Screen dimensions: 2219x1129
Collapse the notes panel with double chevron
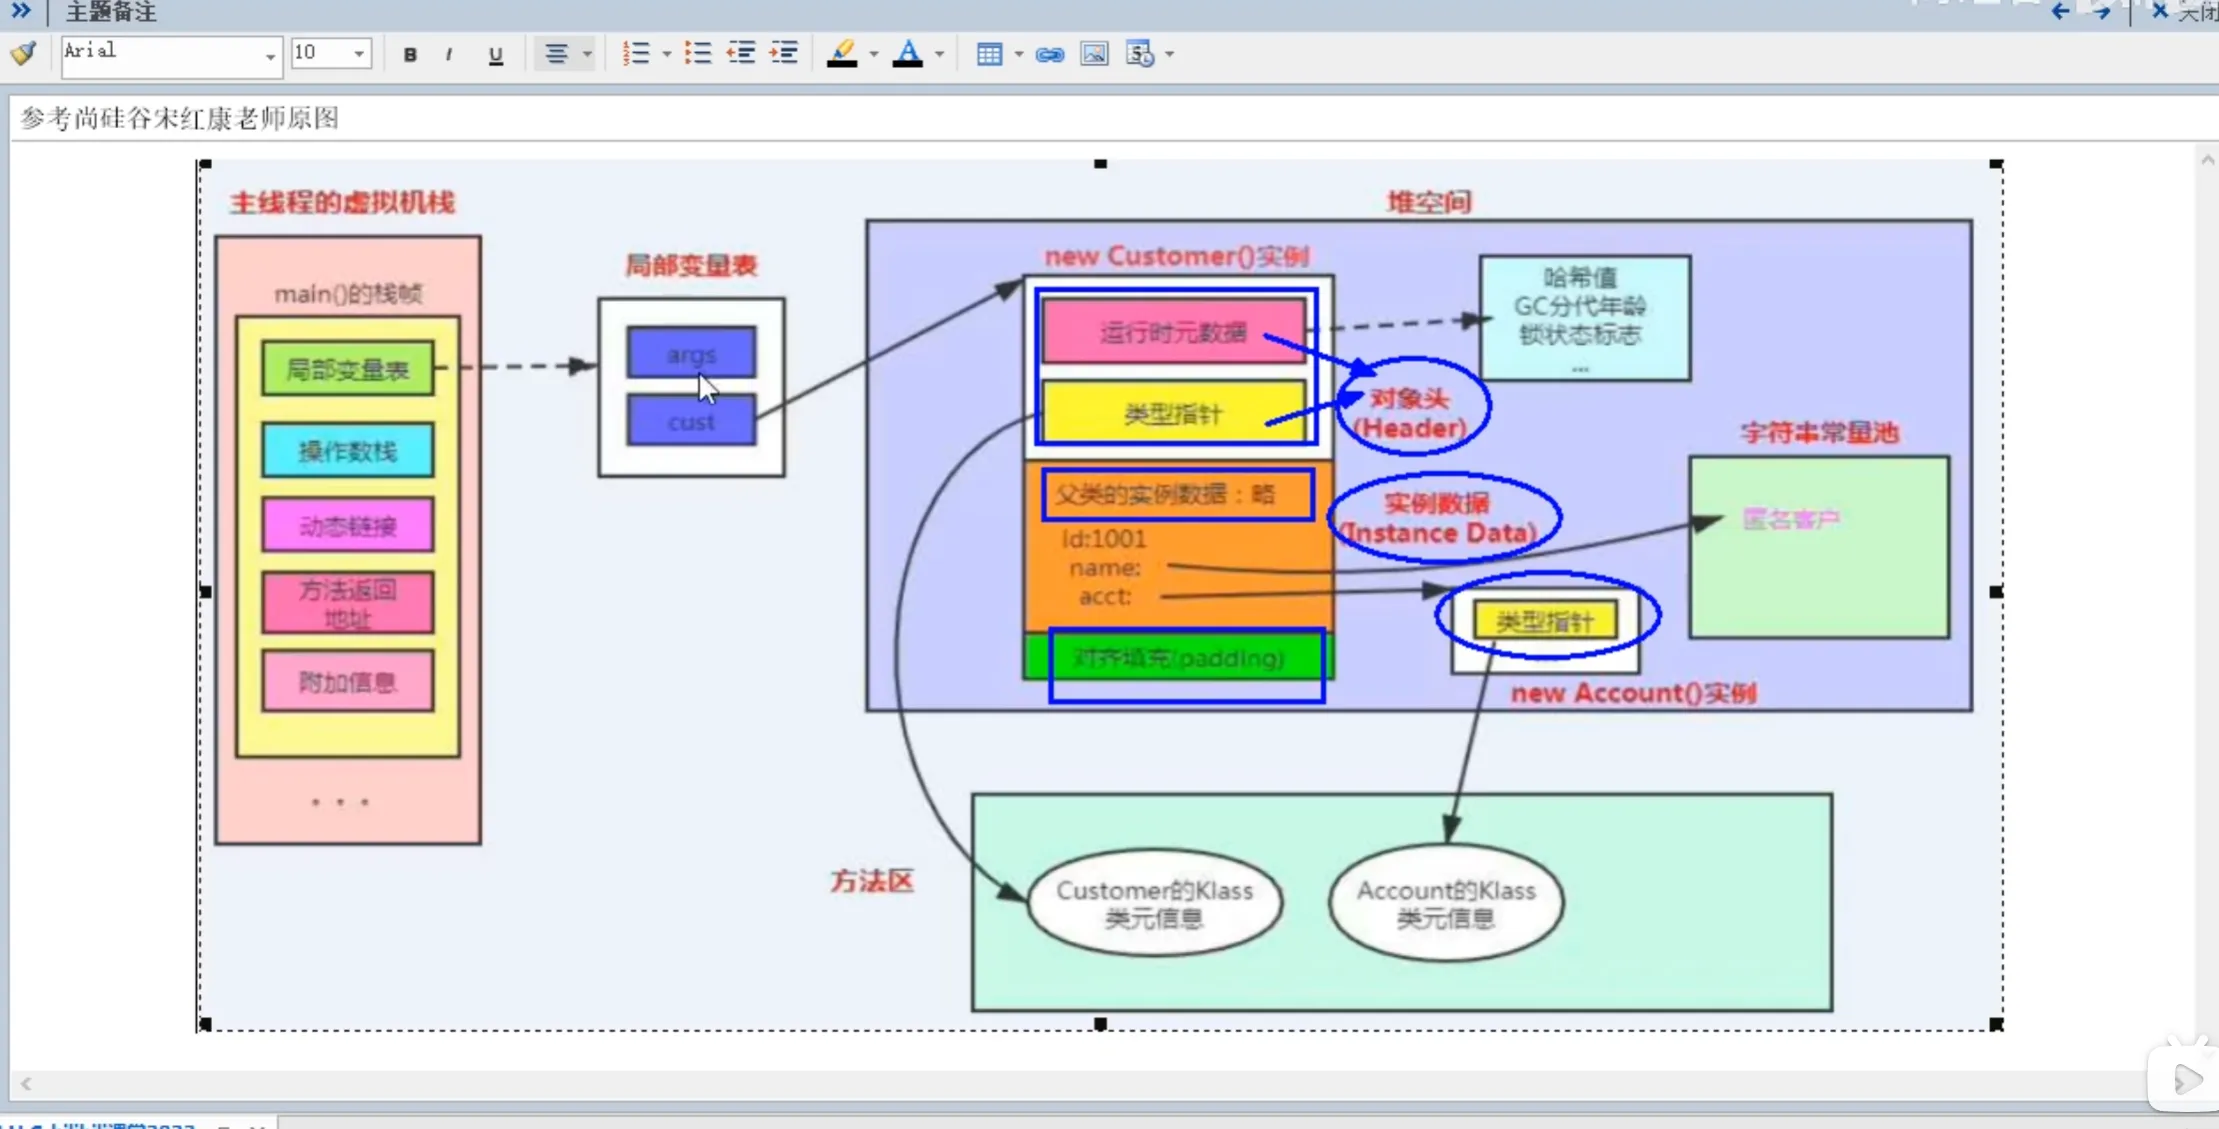click(20, 11)
